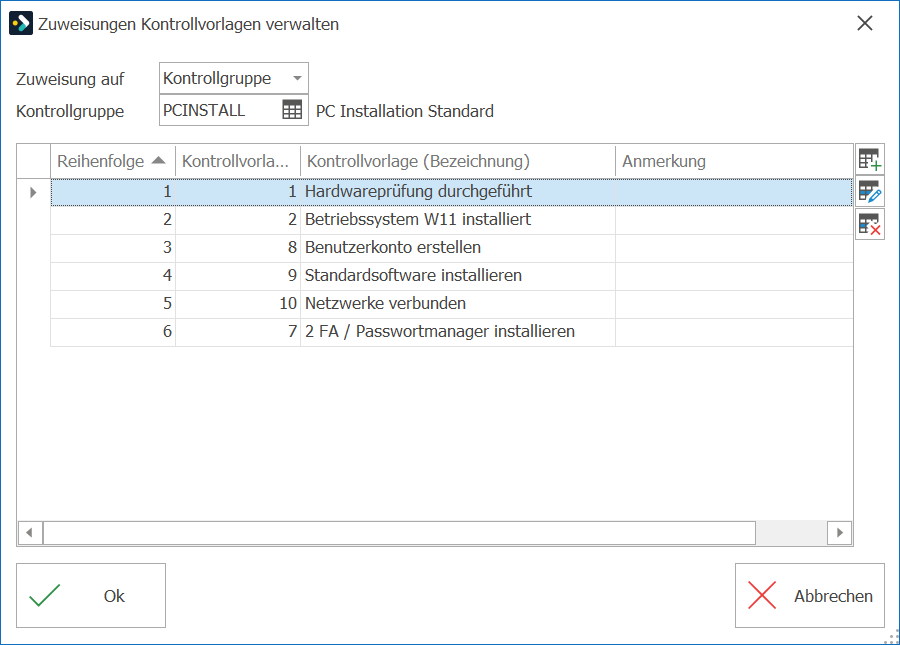The height and width of the screenshot is (645, 900).
Task: Select the row Netzwerke verbunden
Action: point(451,304)
